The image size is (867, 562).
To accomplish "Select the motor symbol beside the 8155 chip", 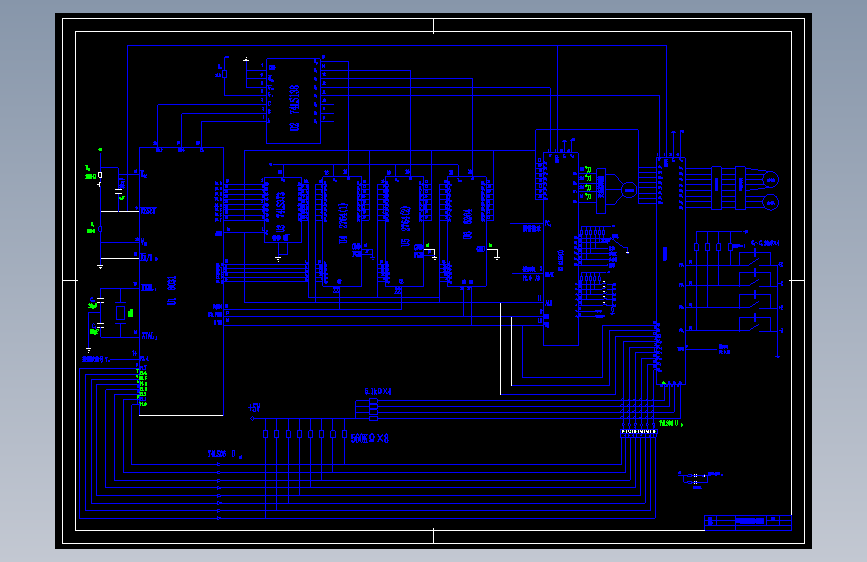I will [x=629, y=190].
